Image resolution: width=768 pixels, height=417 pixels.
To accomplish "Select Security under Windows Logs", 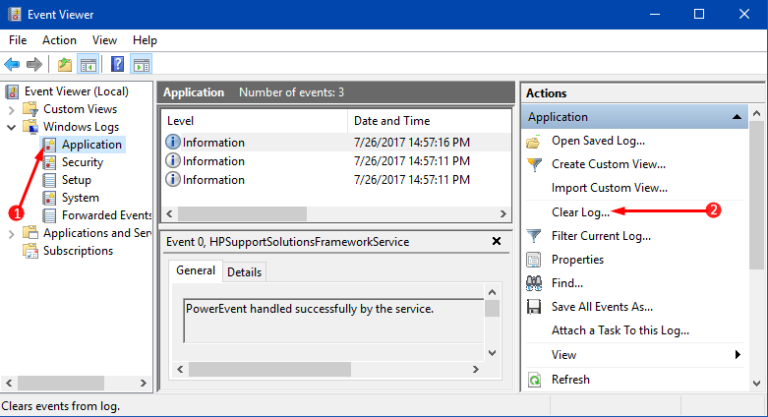I will pos(82,162).
